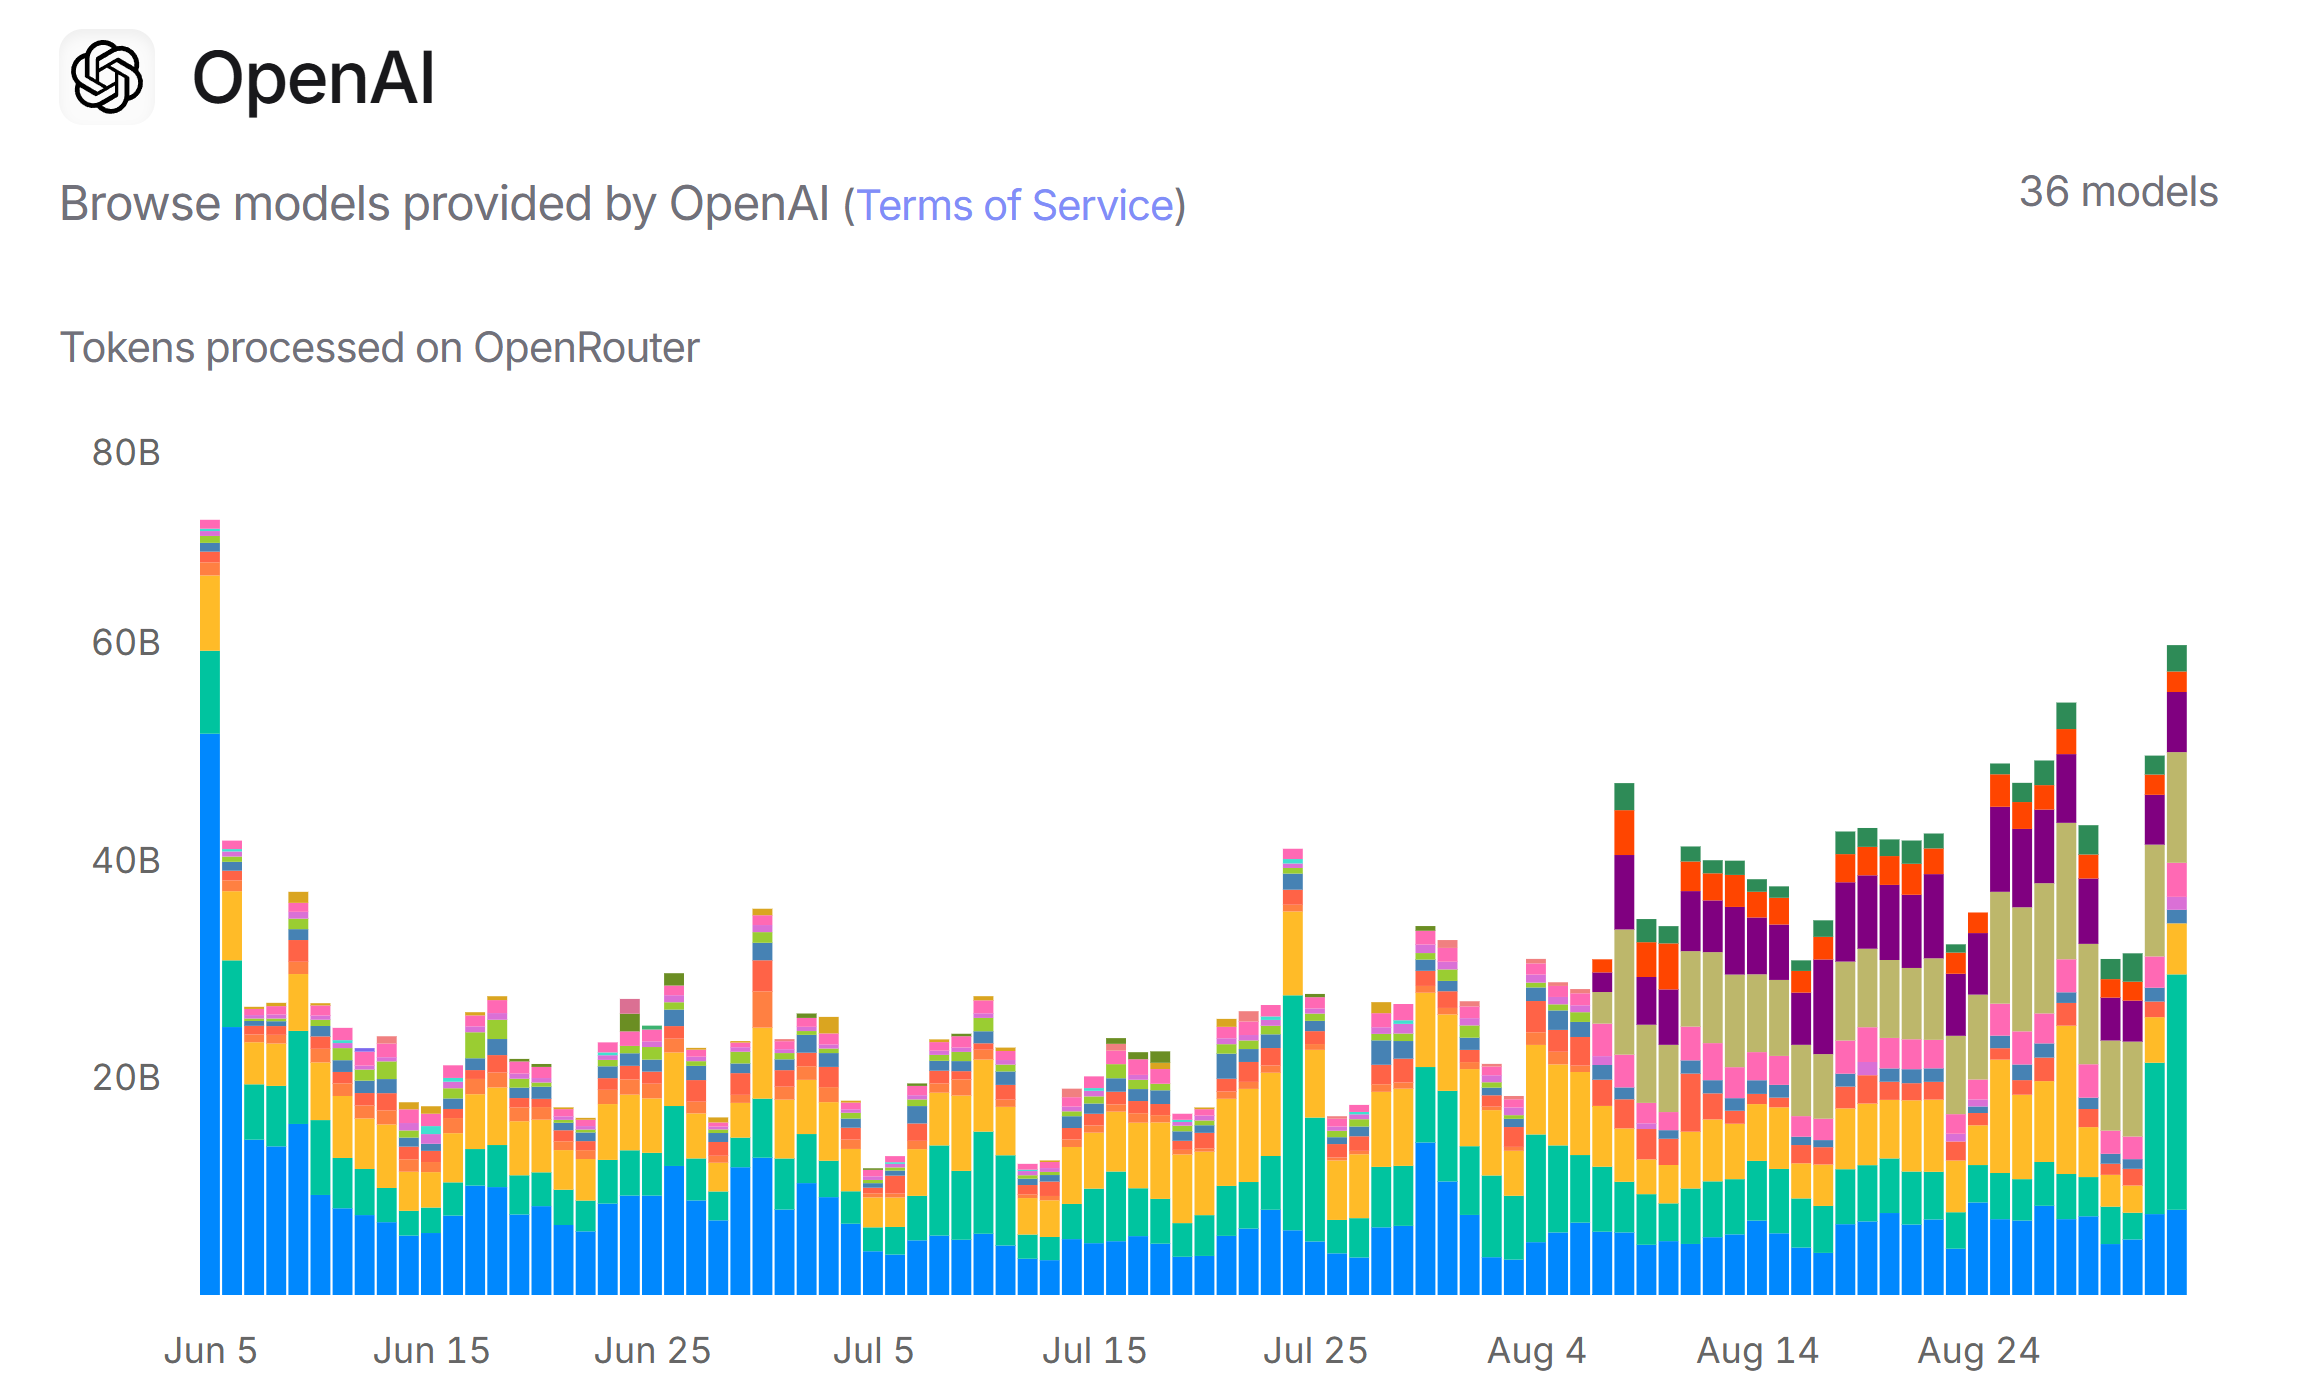Click the "Aug 24" x-axis label
This screenshot has height=1400, width=2300.
(1978, 1351)
